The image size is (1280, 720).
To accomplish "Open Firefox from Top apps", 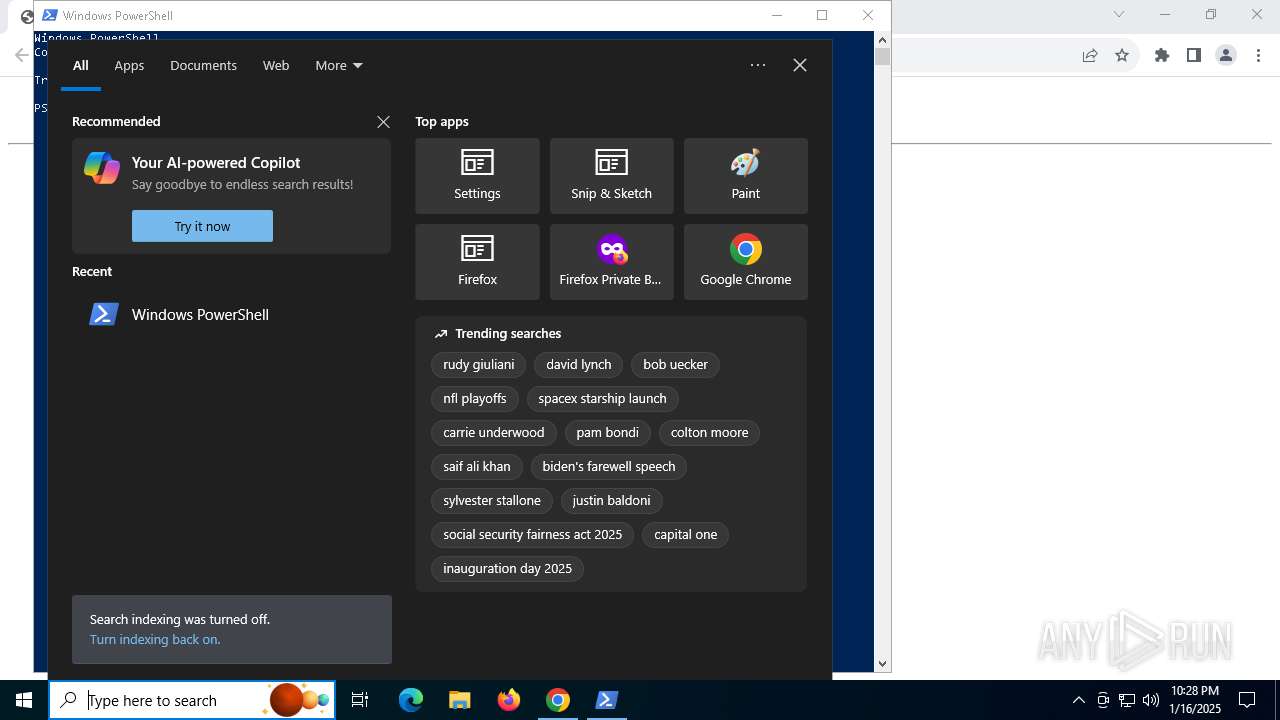I will 477,262.
